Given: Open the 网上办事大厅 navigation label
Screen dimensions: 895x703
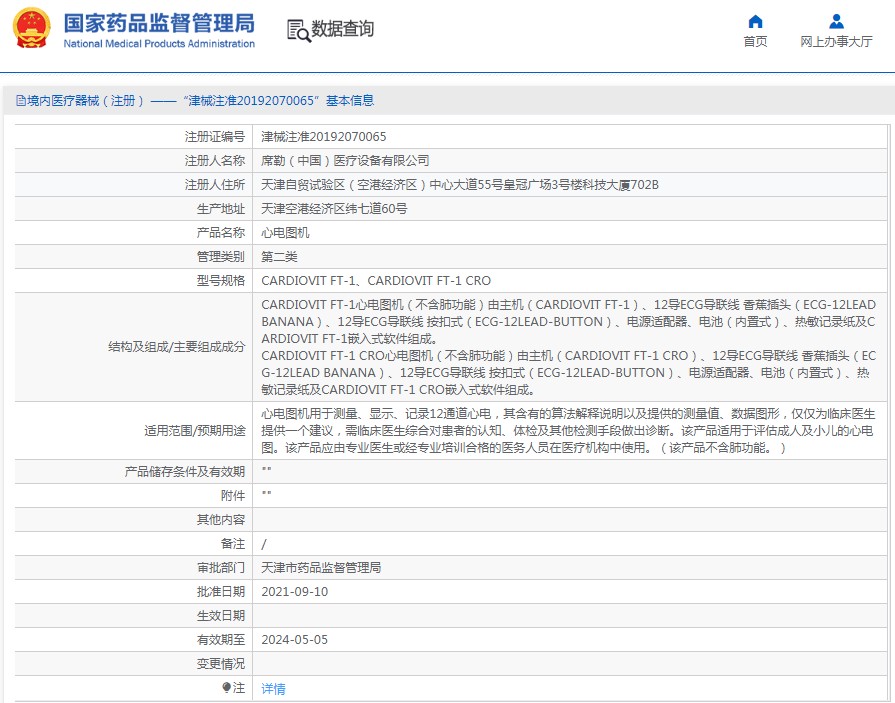Looking at the screenshot, I should 836,42.
